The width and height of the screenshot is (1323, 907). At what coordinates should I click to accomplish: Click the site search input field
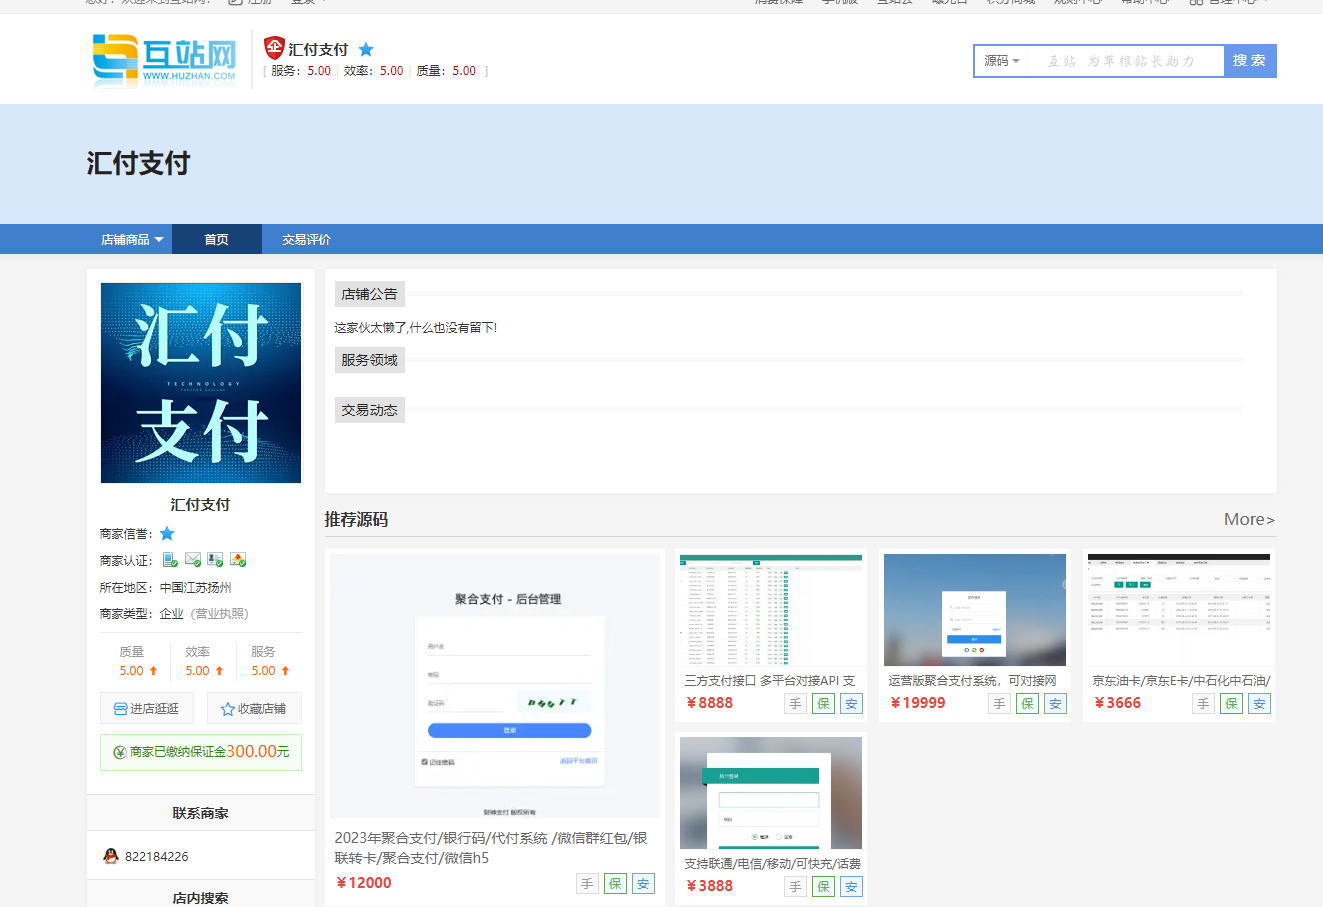[1125, 61]
